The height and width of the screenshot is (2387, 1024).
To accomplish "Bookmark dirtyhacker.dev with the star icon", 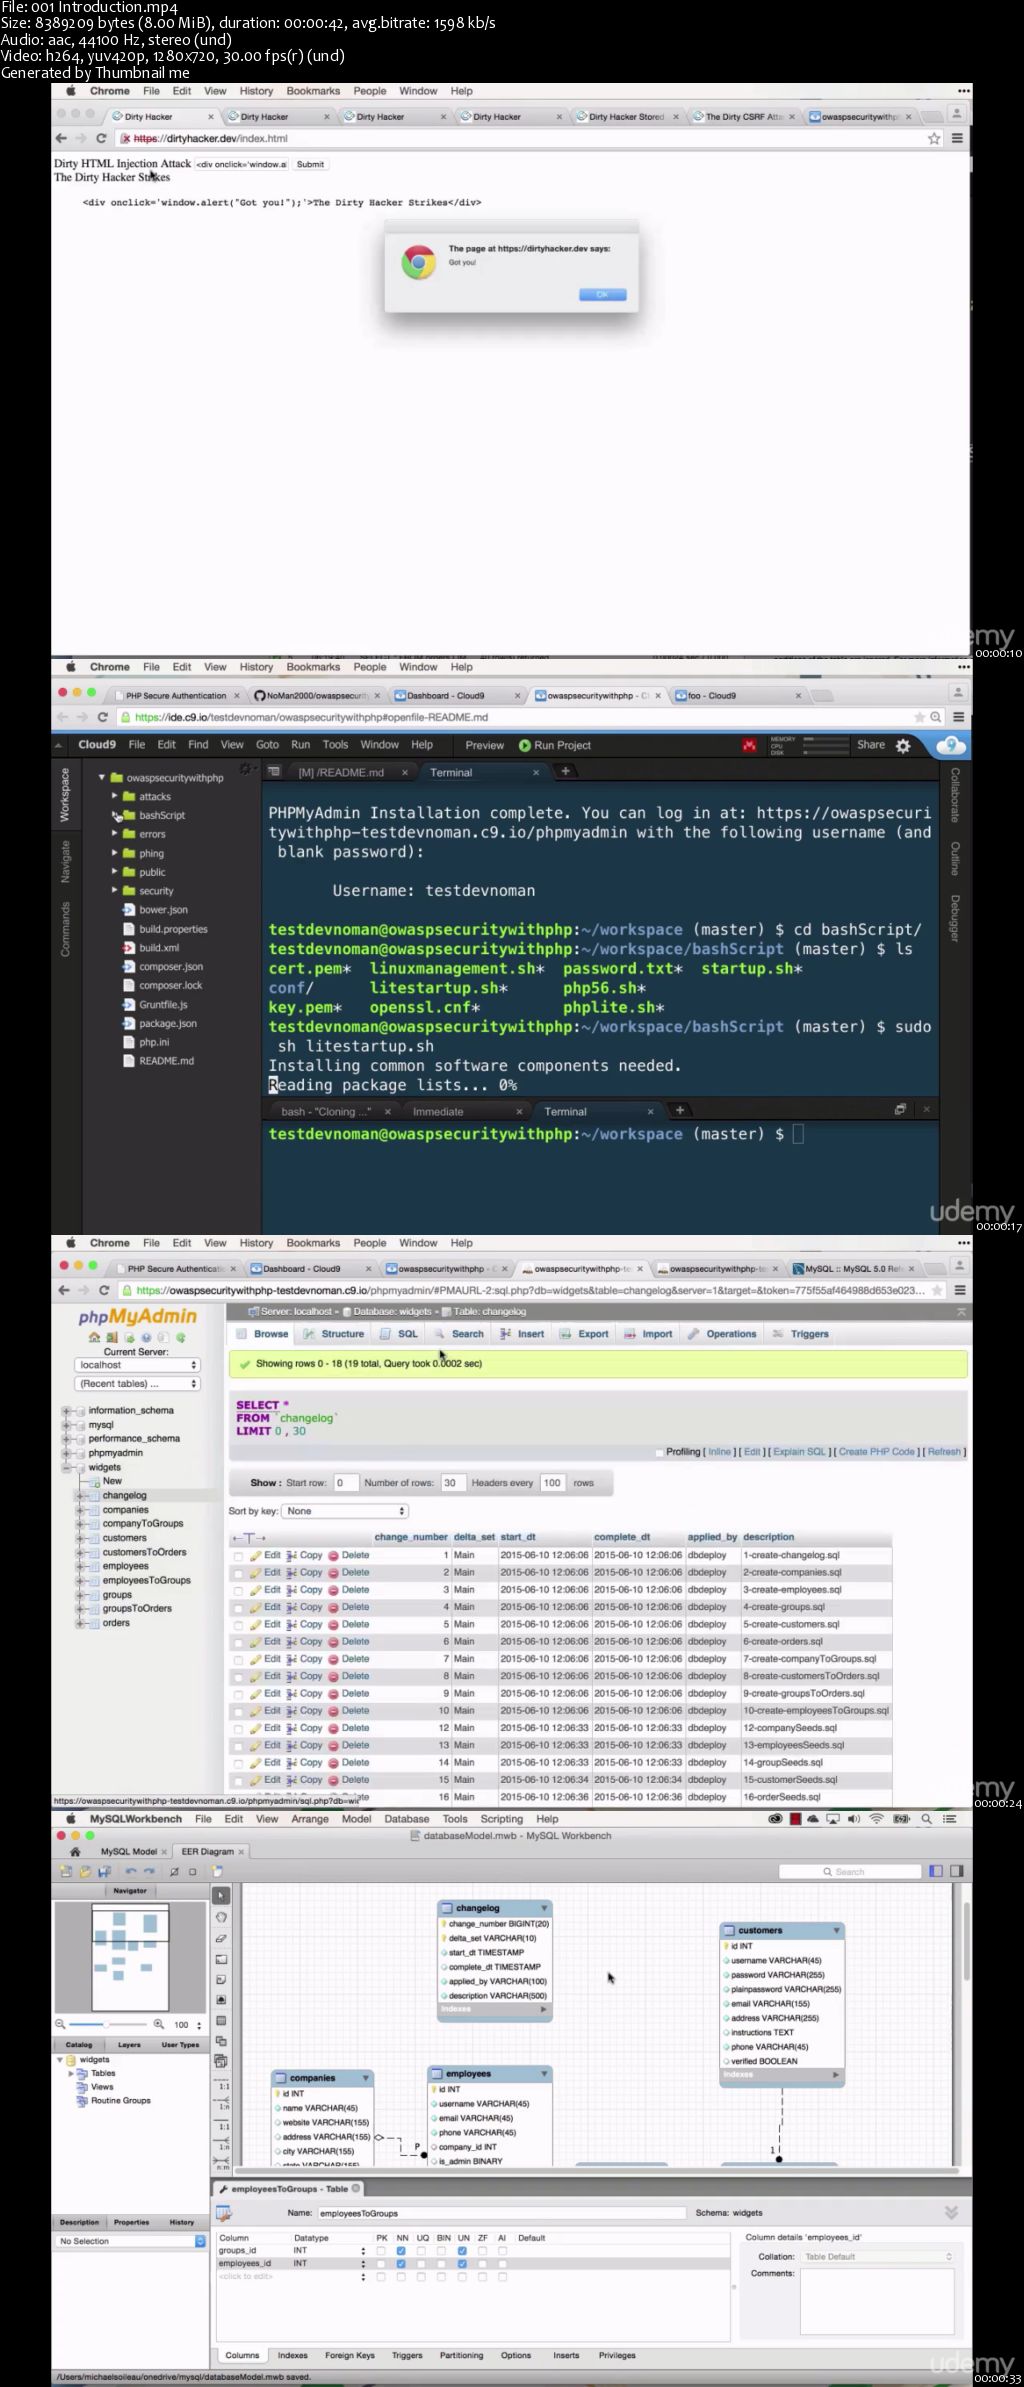I will 934,138.
